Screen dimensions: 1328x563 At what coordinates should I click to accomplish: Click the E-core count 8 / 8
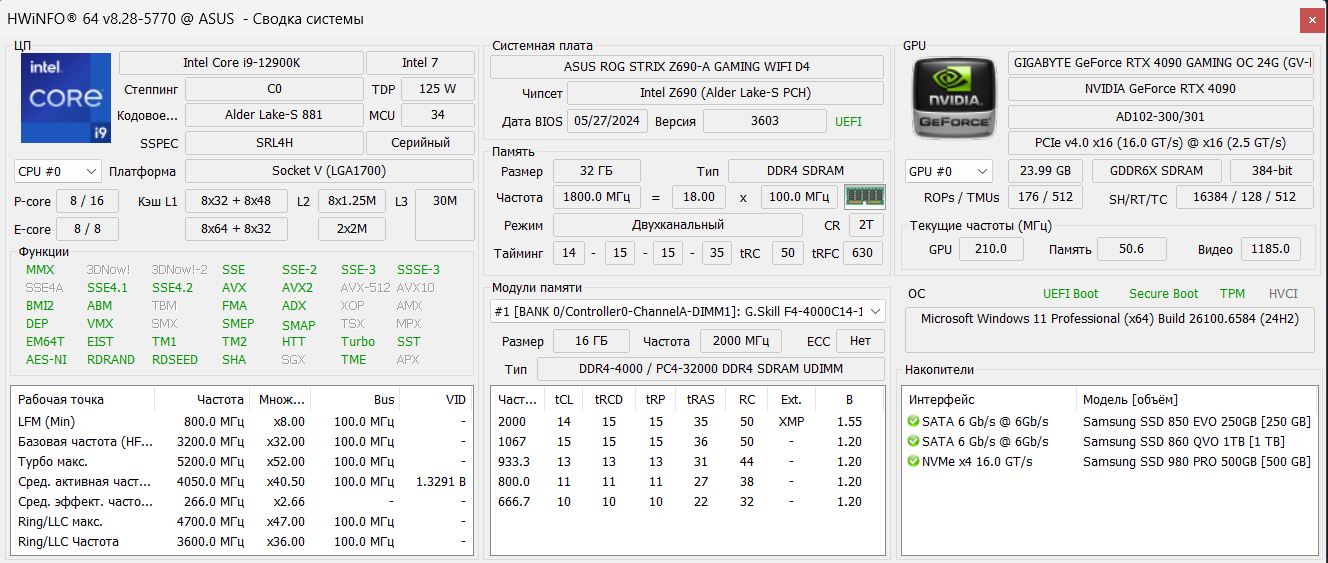[87, 229]
